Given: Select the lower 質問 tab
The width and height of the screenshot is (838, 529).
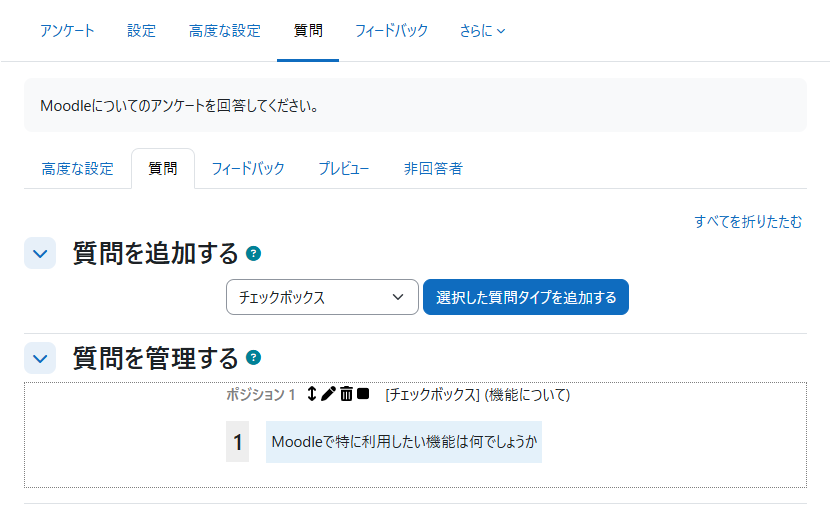Looking at the screenshot, I should click(x=163, y=169).
